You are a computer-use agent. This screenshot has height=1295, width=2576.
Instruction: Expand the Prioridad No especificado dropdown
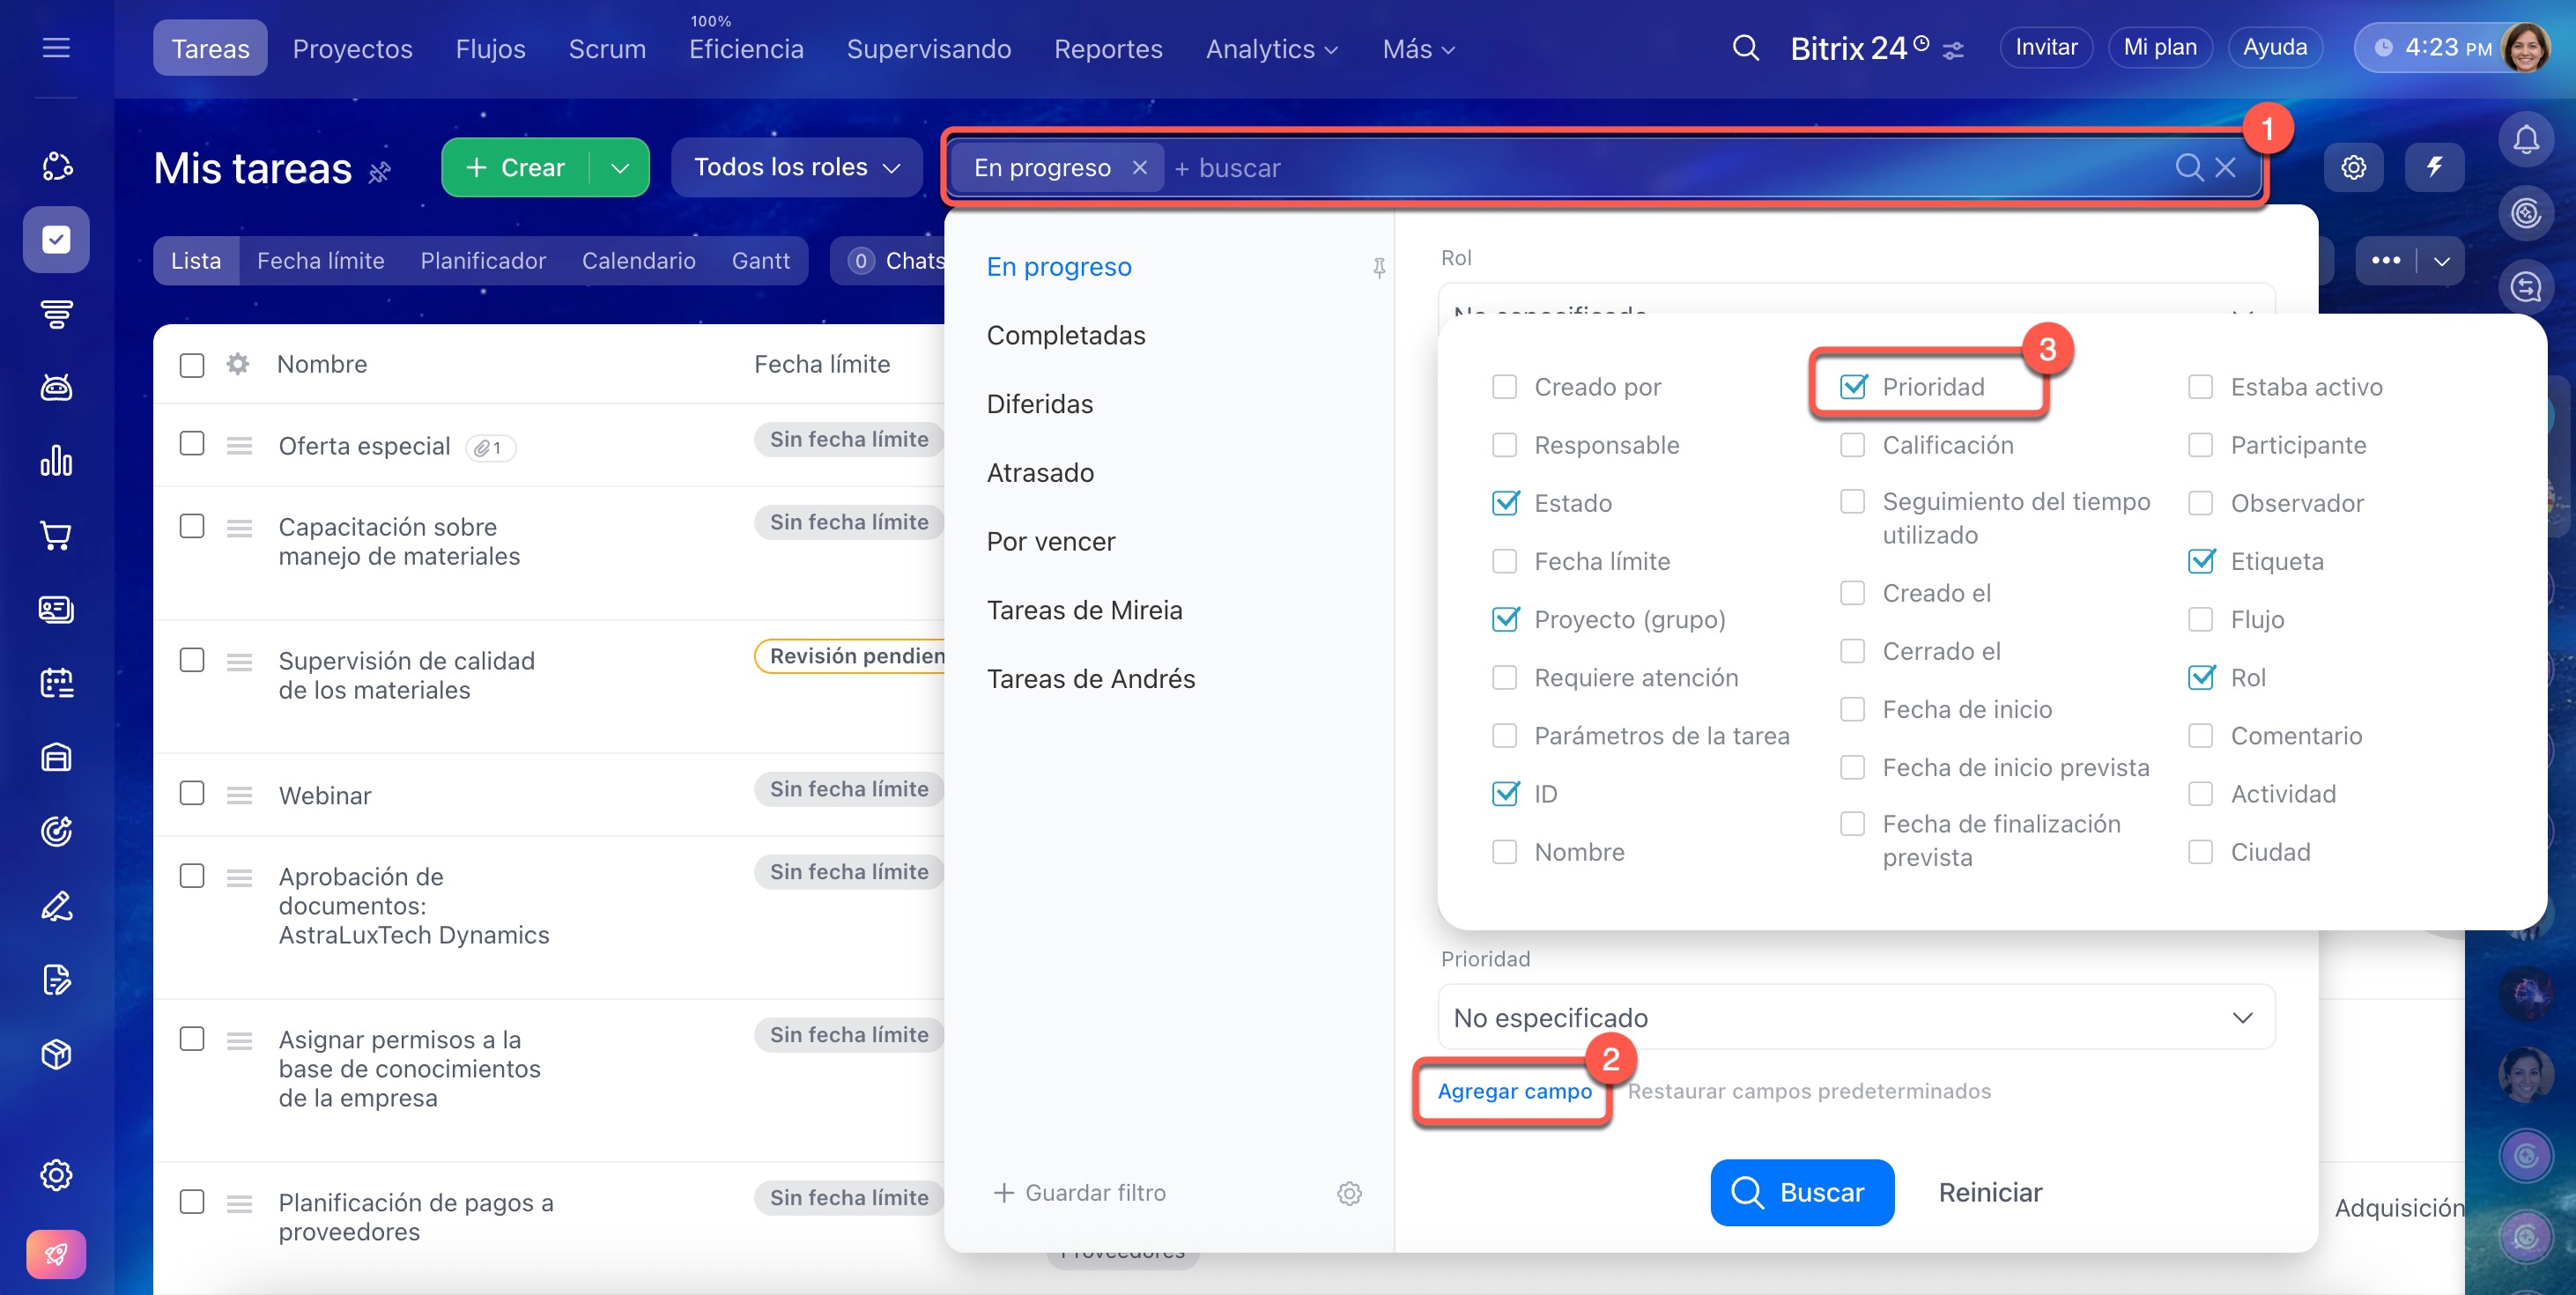click(x=1855, y=1017)
